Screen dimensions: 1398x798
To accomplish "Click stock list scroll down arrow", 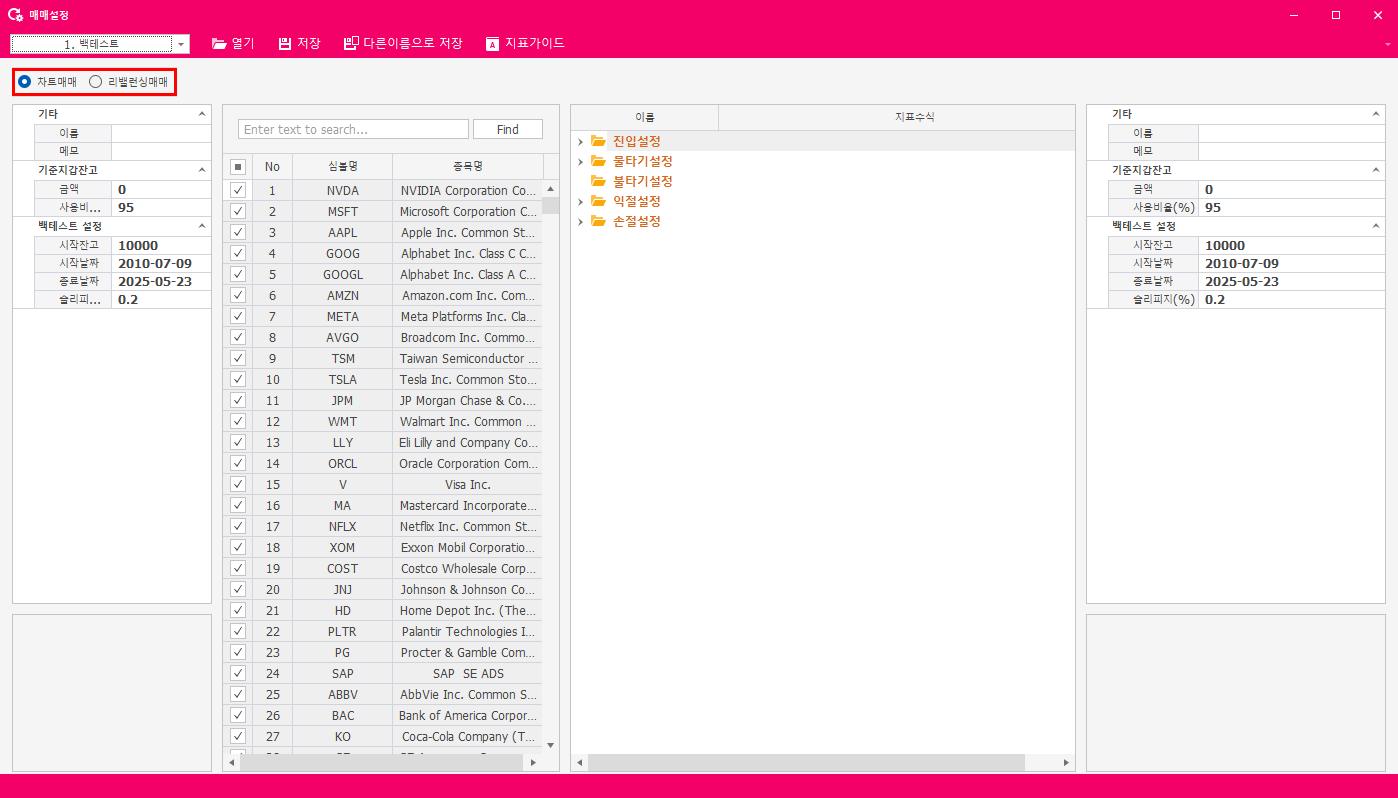I will pos(550,745).
